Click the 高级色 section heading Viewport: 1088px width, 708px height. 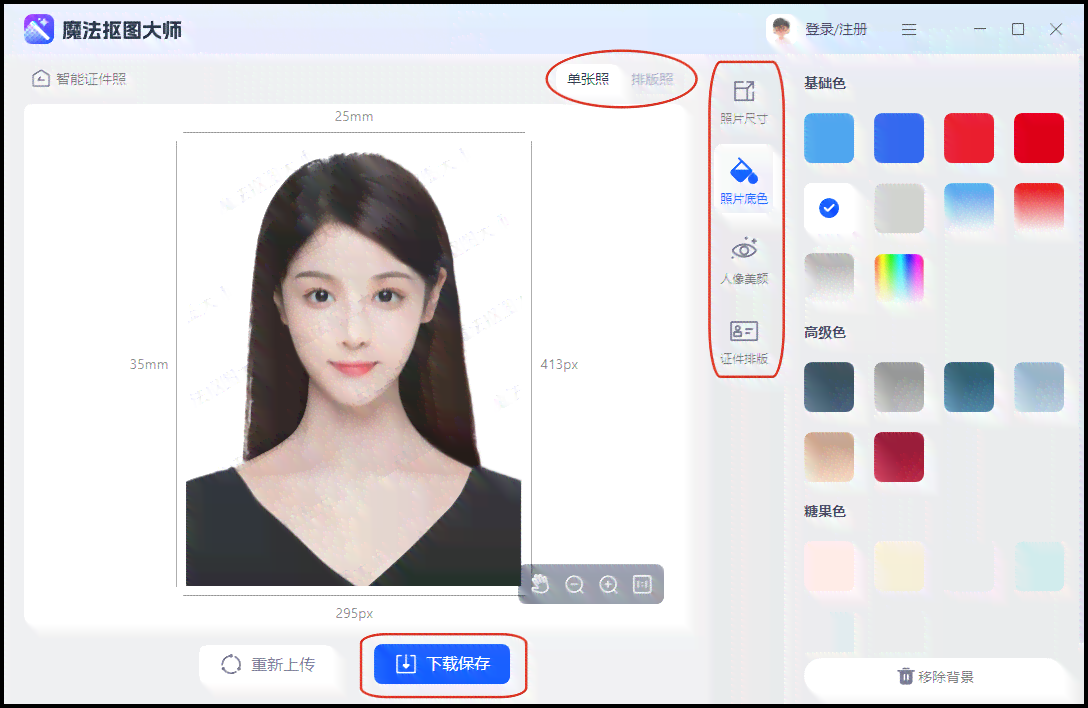click(824, 332)
